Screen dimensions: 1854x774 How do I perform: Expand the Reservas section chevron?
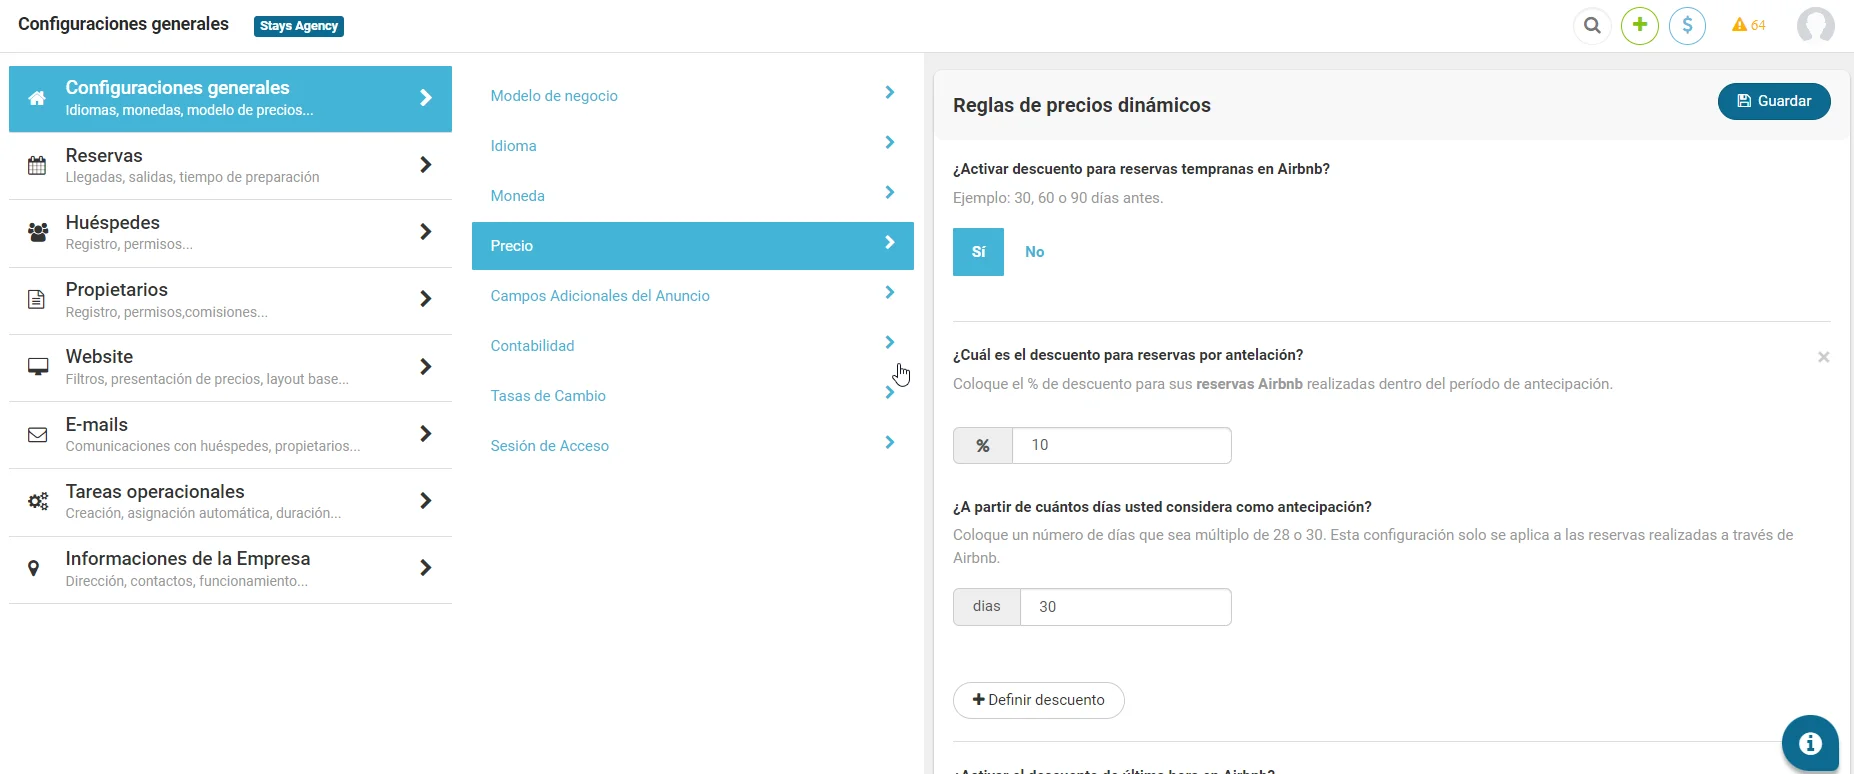426,165
